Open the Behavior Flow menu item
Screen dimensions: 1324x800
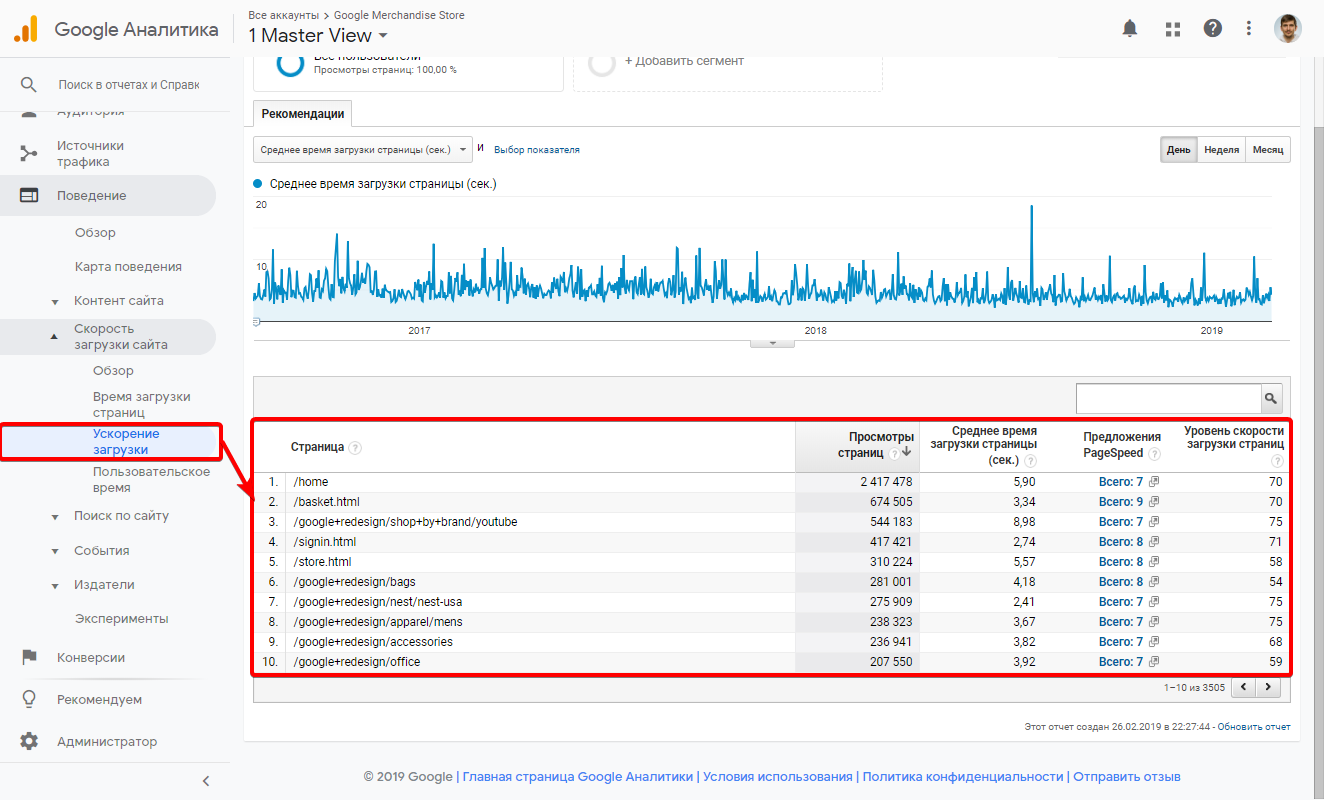coord(128,267)
